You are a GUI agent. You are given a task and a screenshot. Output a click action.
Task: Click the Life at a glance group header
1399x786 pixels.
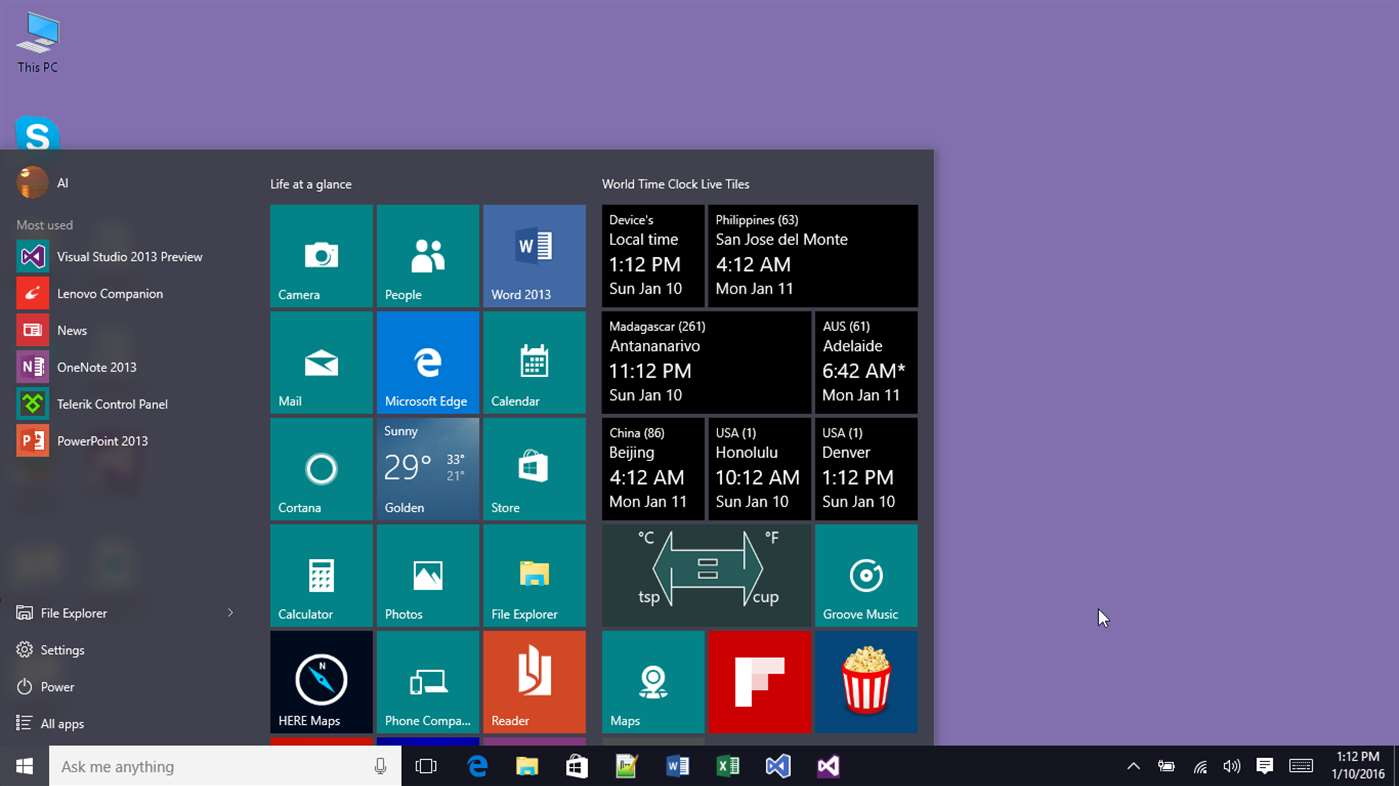pyautogui.click(x=311, y=184)
